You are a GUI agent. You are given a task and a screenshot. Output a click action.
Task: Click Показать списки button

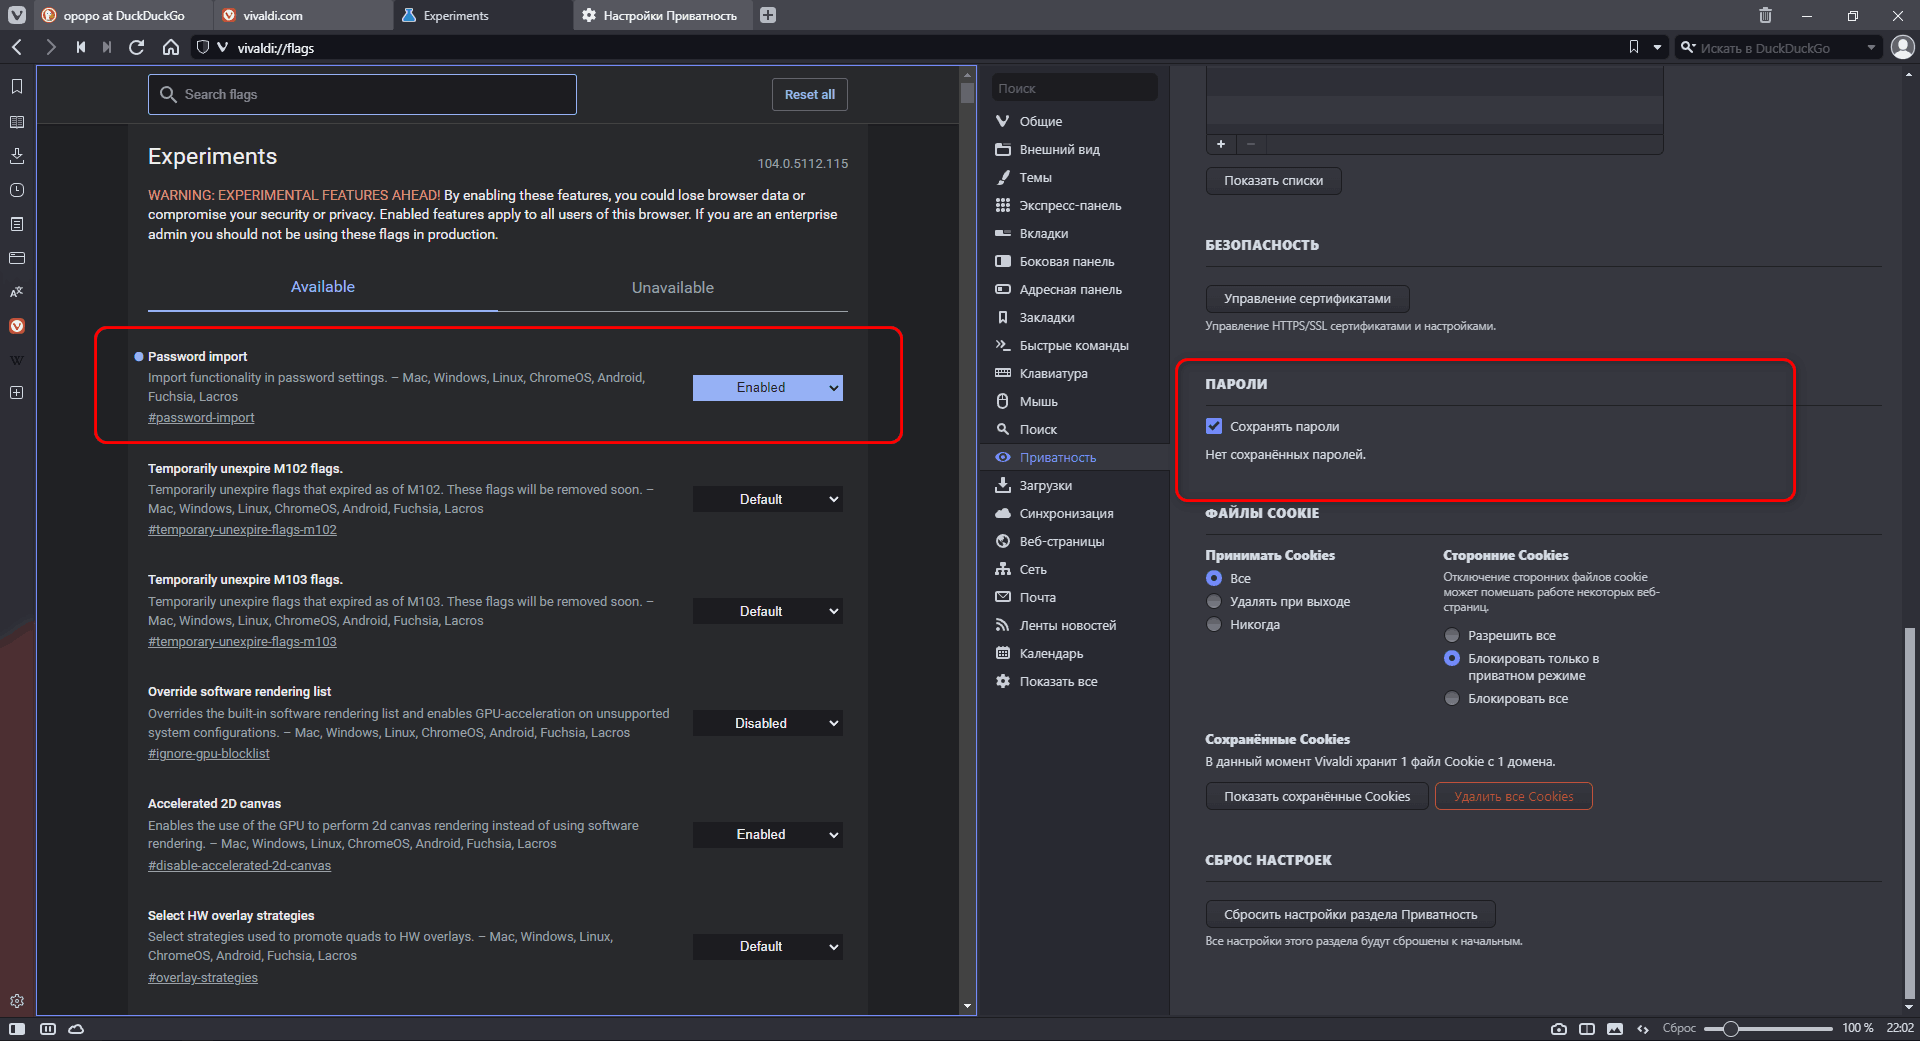[x=1273, y=181]
